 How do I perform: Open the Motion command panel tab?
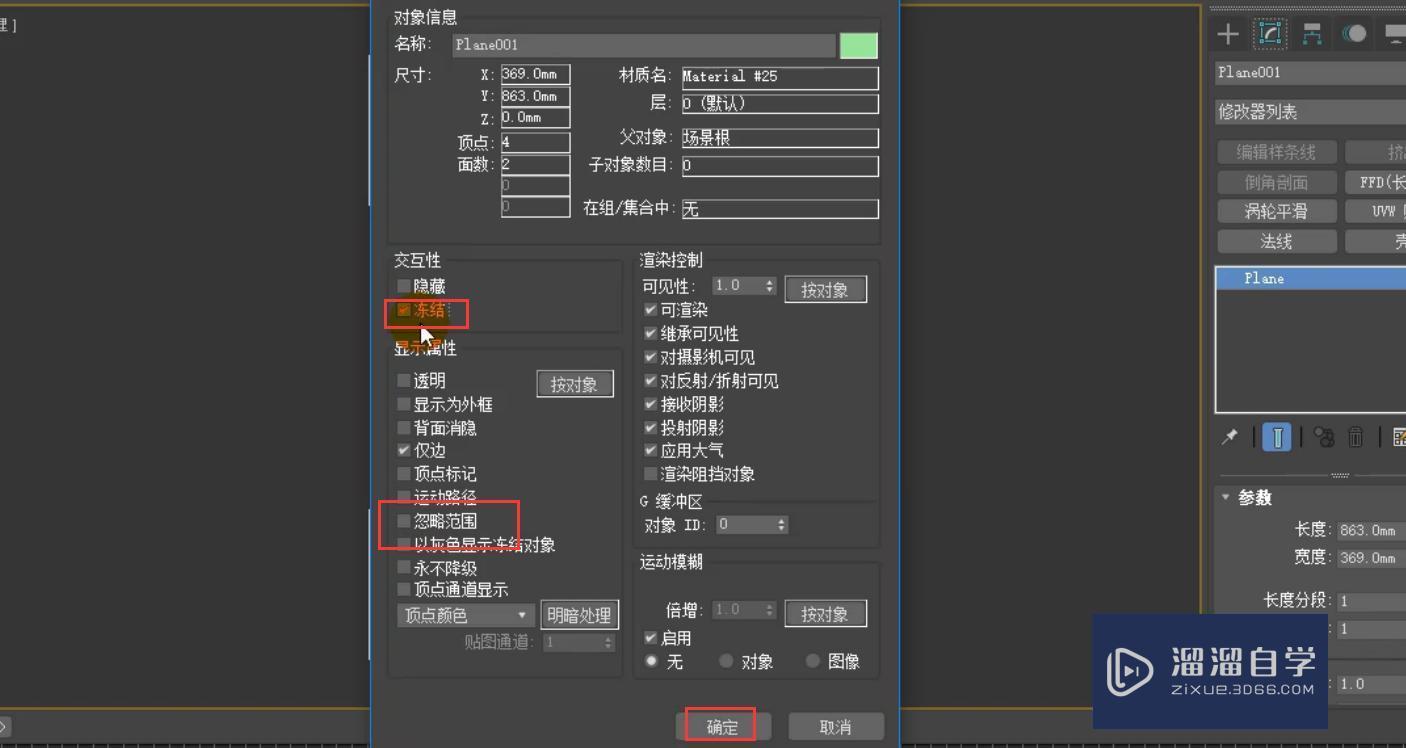coord(1354,33)
